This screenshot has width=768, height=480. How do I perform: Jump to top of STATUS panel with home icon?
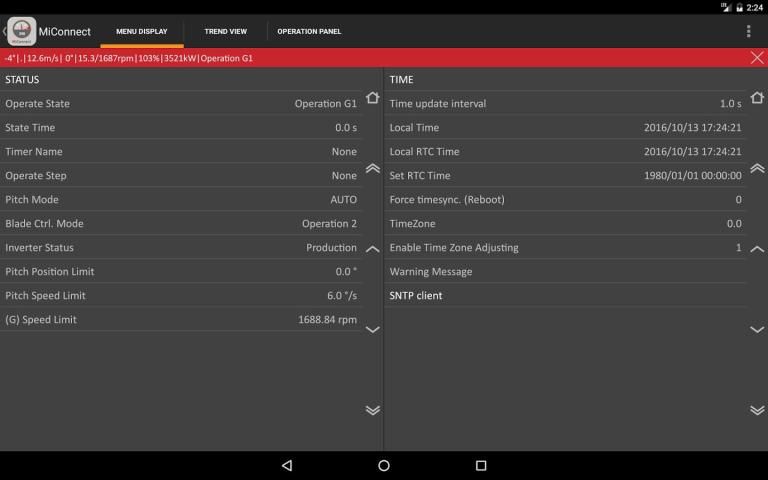372,98
